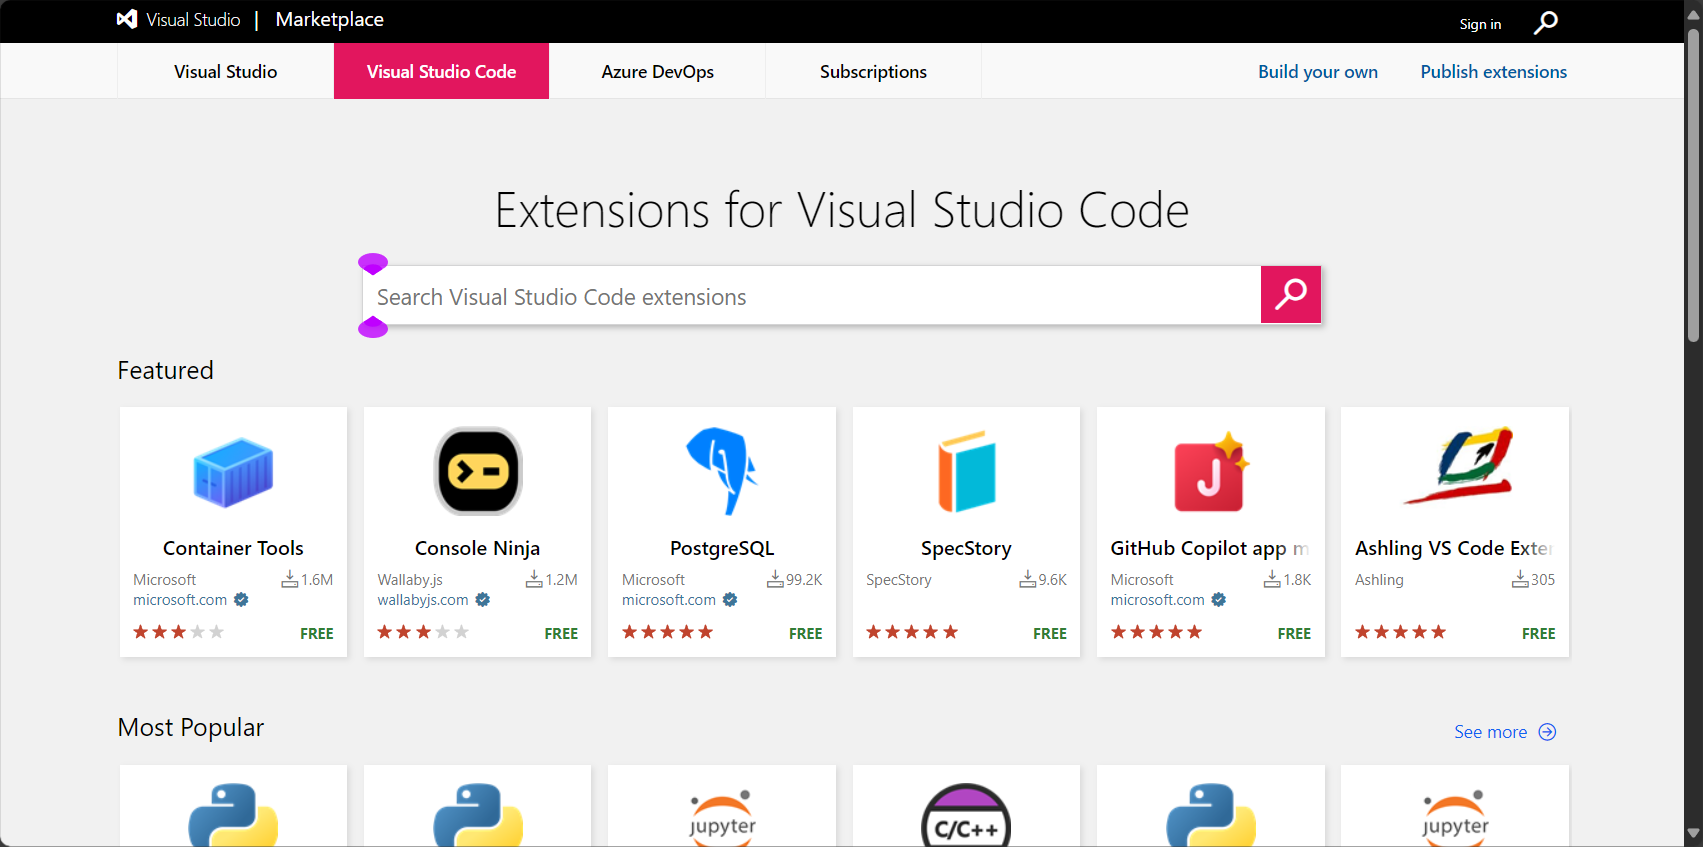Click download icon on SpecStory card
The height and width of the screenshot is (847, 1703).
pyautogui.click(x=1028, y=579)
